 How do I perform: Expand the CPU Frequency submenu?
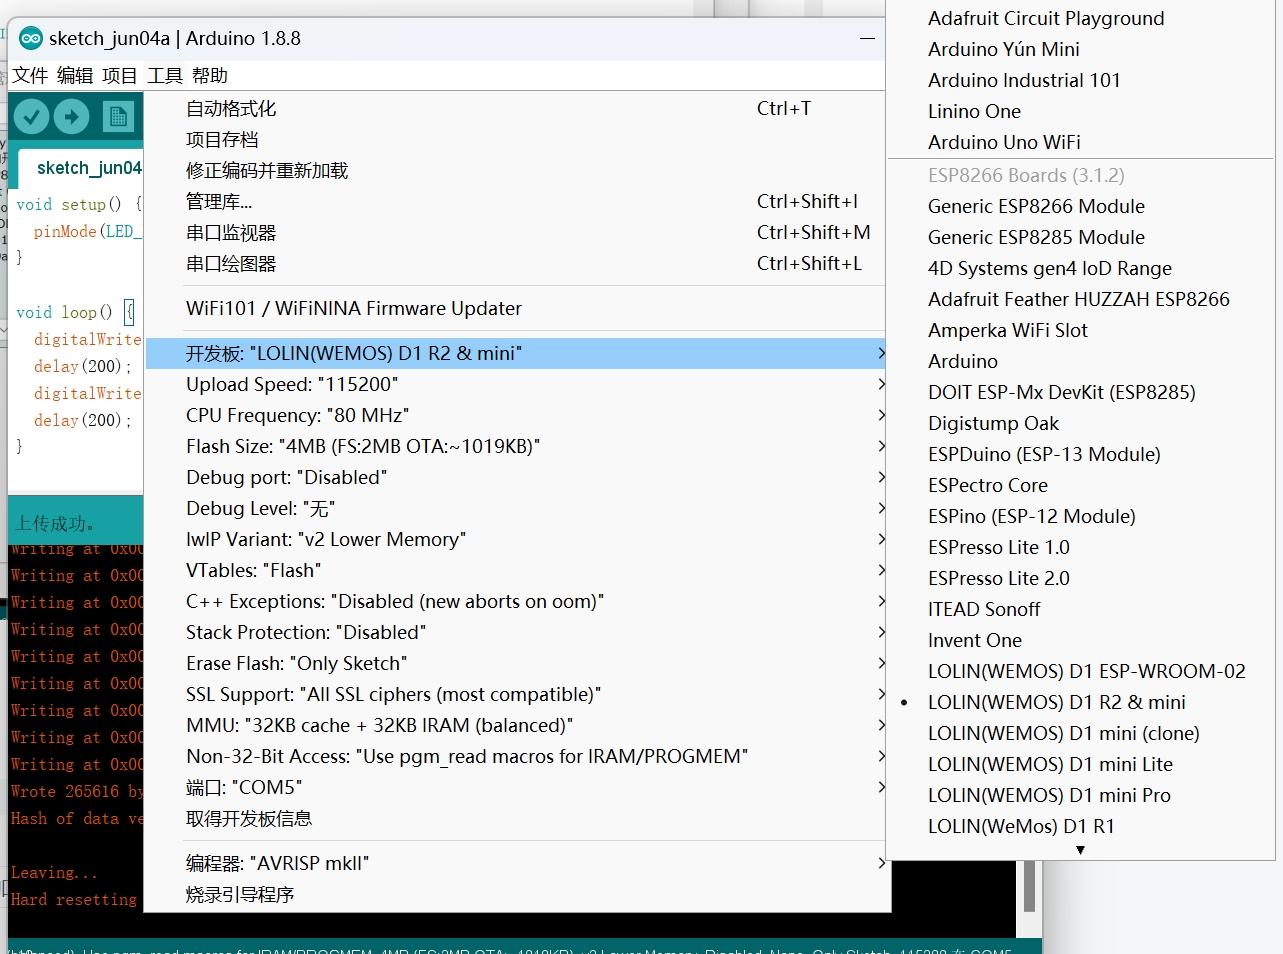point(516,416)
